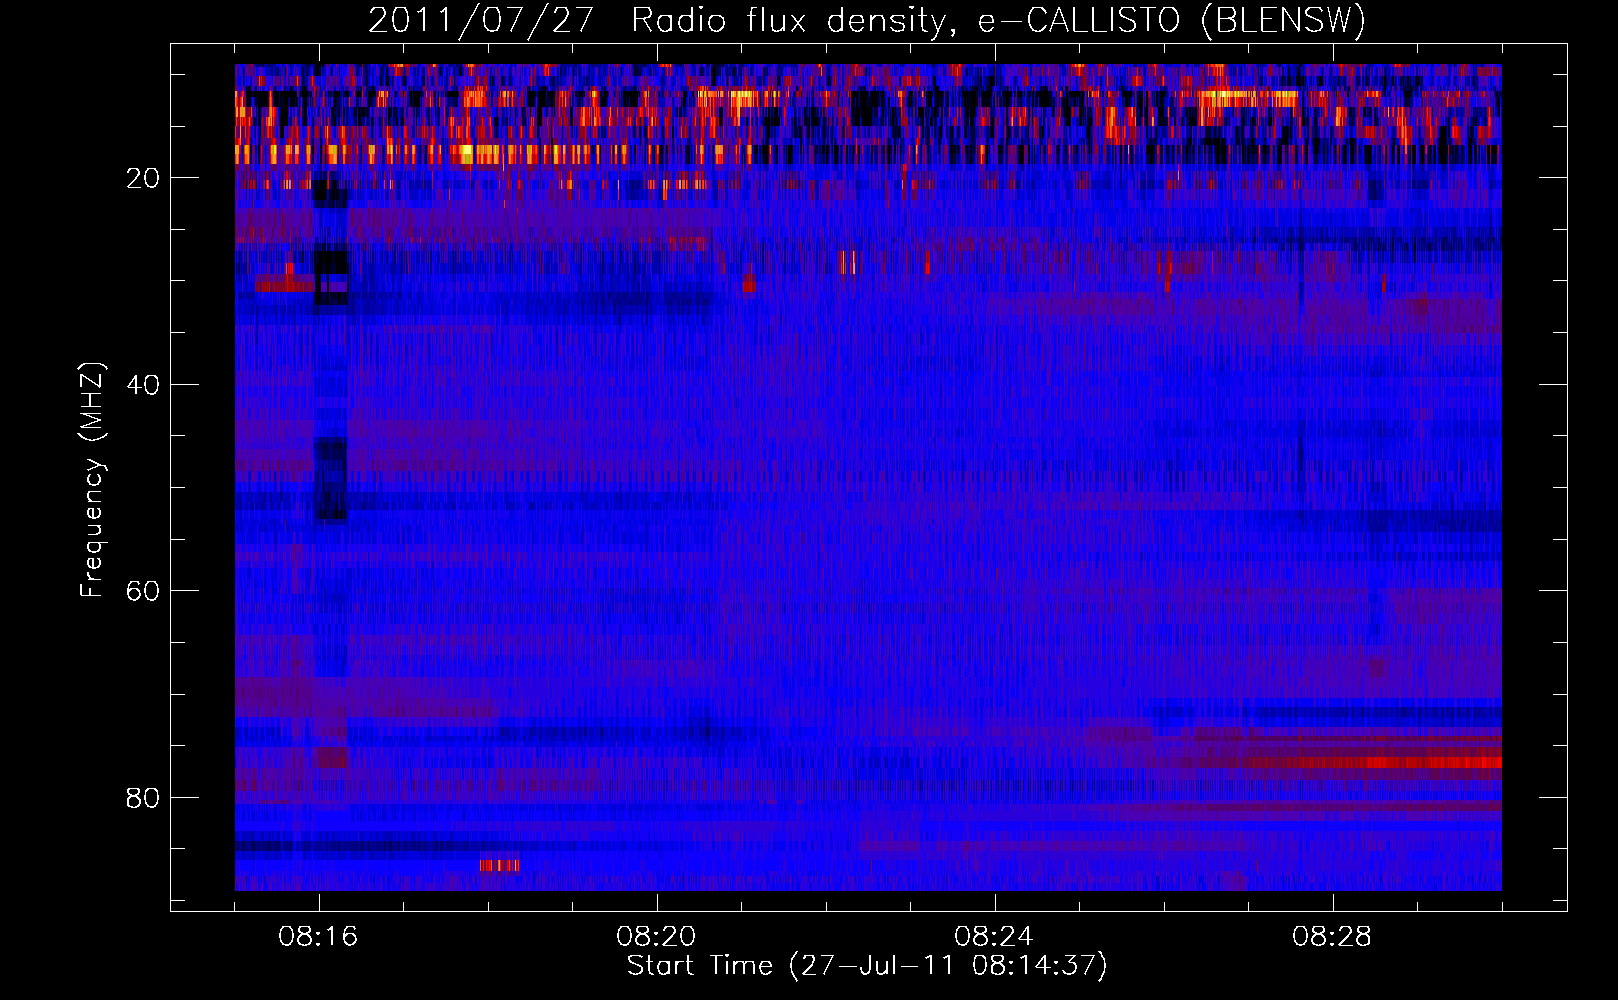Click the 08:24 time axis label
Viewport: 1618px width, 1000px height.
(x=994, y=937)
